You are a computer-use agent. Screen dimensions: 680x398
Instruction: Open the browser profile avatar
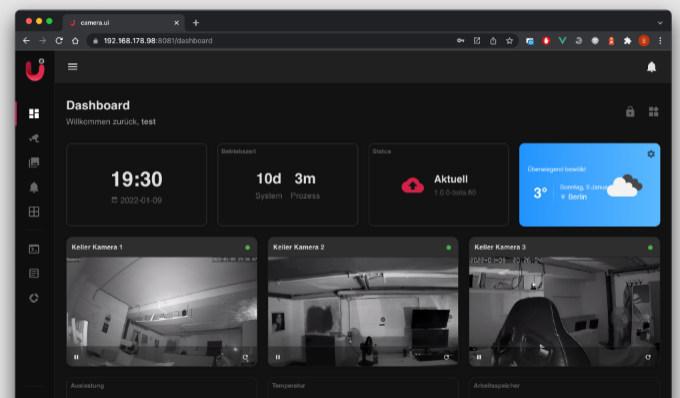[x=644, y=41]
